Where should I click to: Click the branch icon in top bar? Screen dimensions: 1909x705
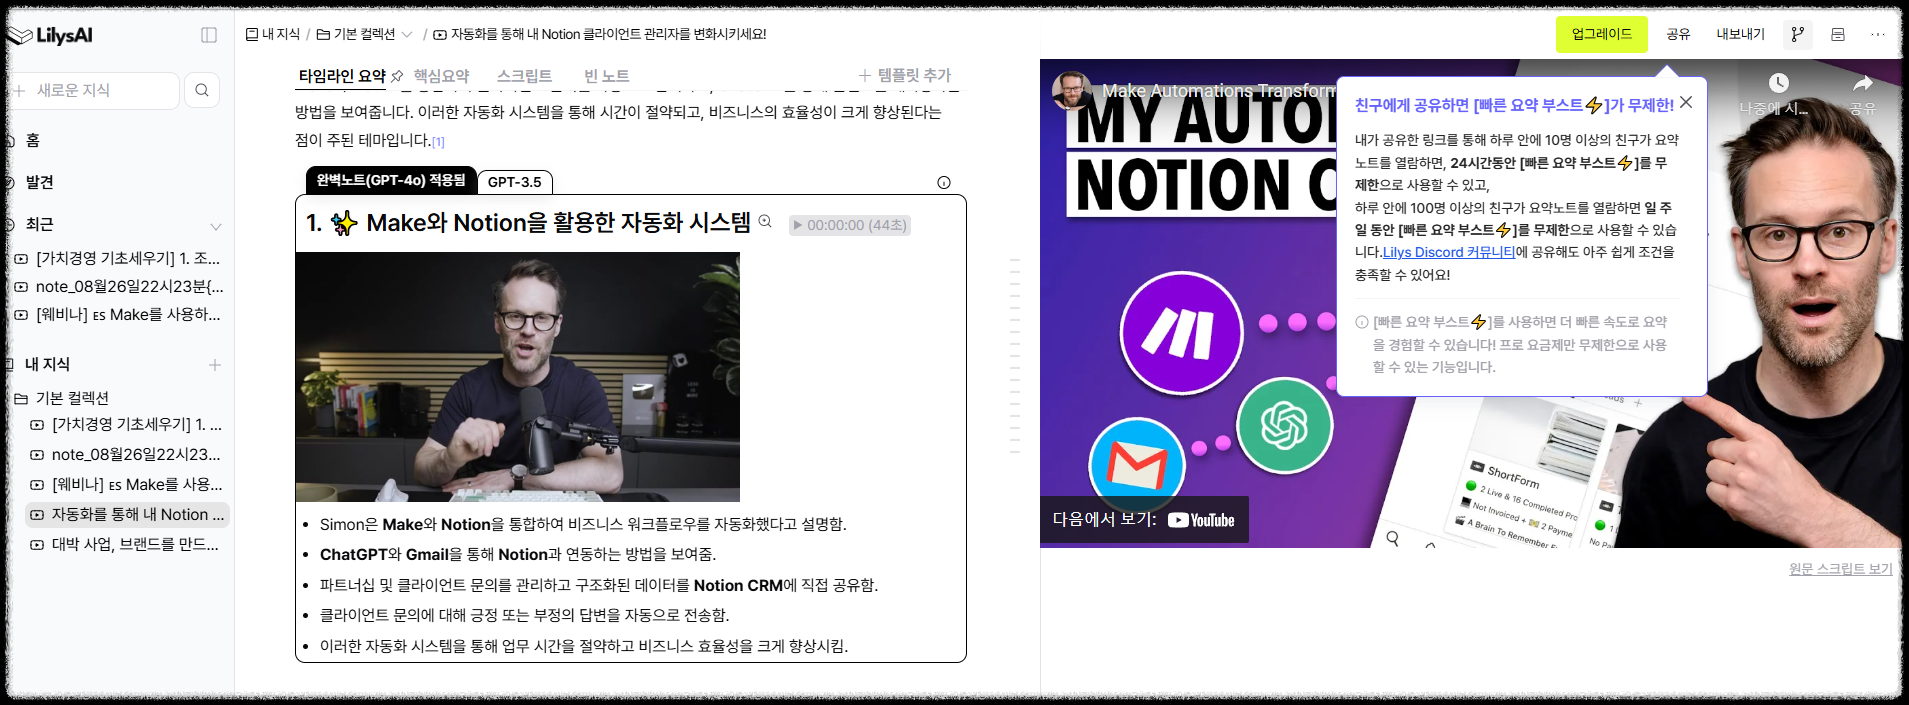[1798, 34]
